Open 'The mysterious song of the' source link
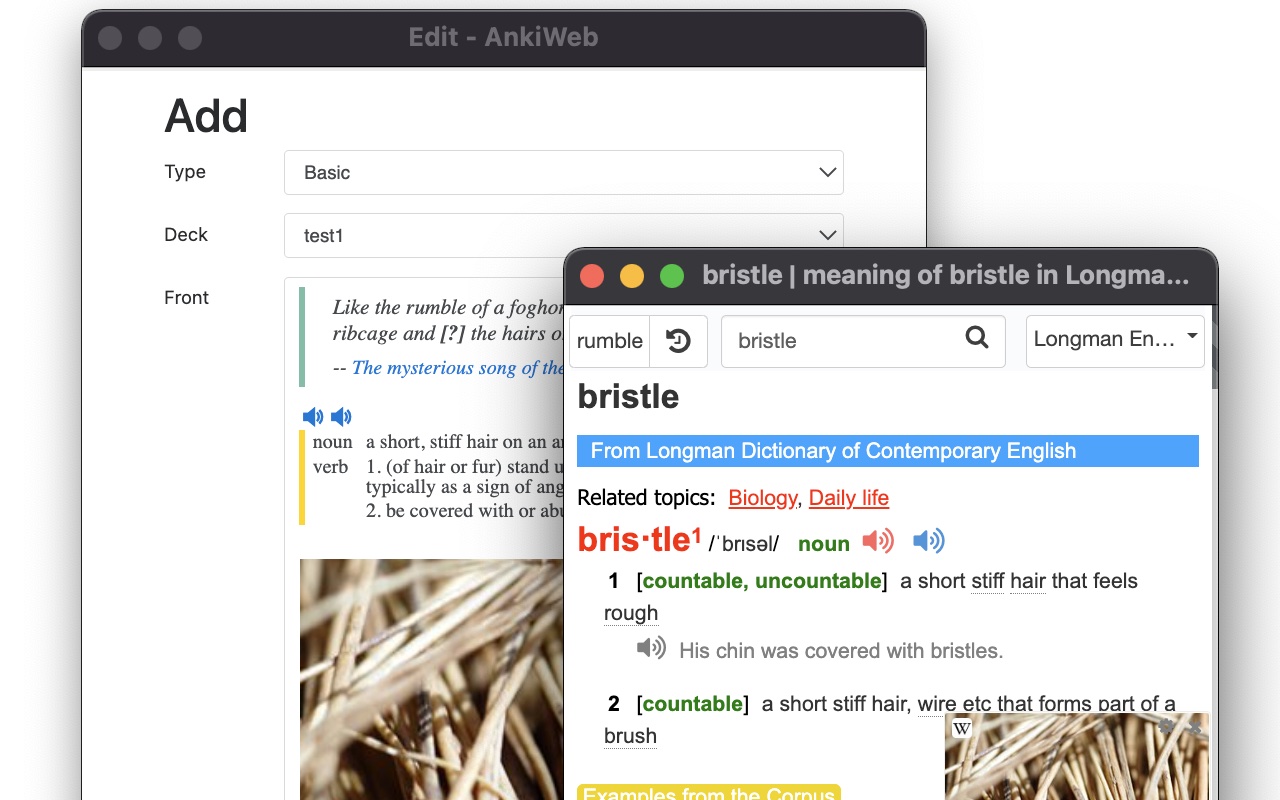This screenshot has width=1280, height=800. click(x=458, y=368)
